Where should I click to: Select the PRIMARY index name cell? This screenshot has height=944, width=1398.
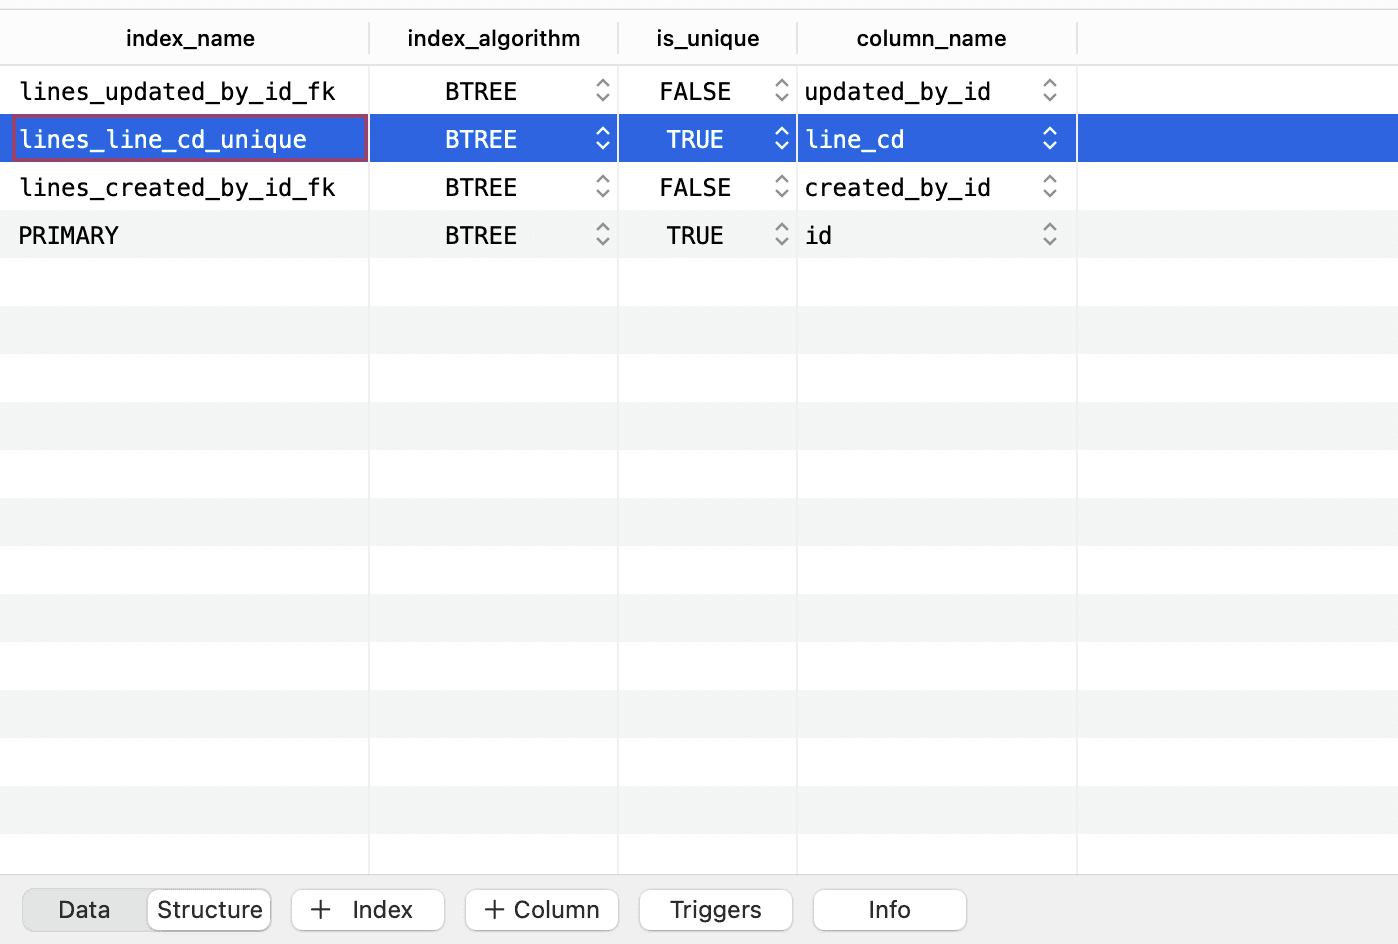click(x=69, y=235)
